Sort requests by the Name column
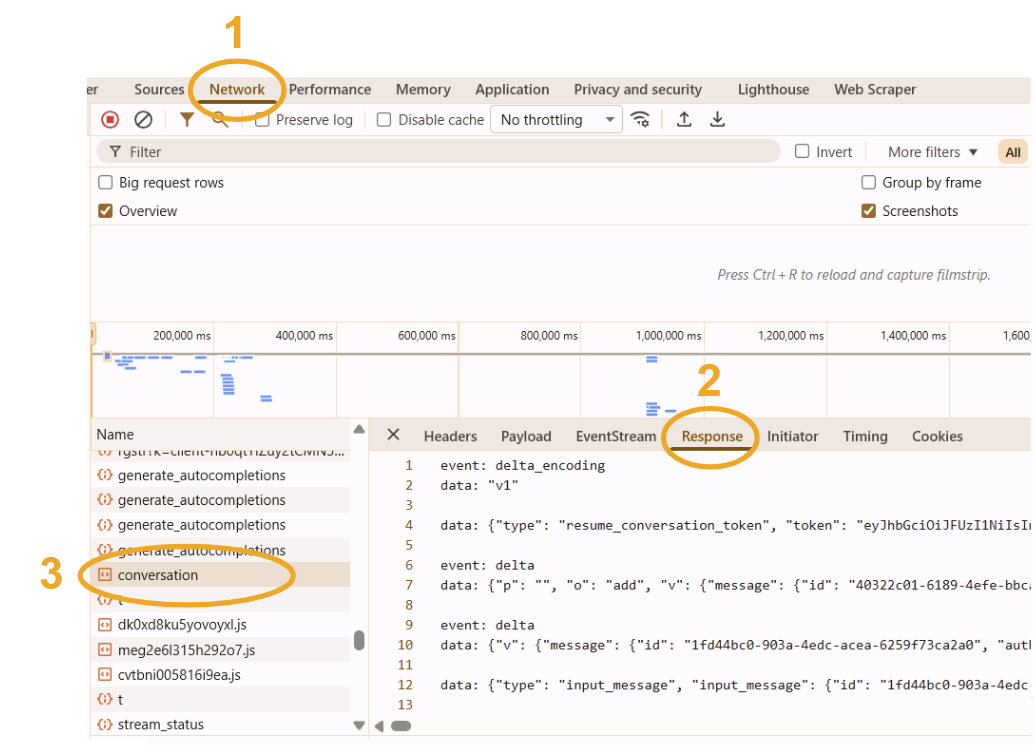 point(115,434)
